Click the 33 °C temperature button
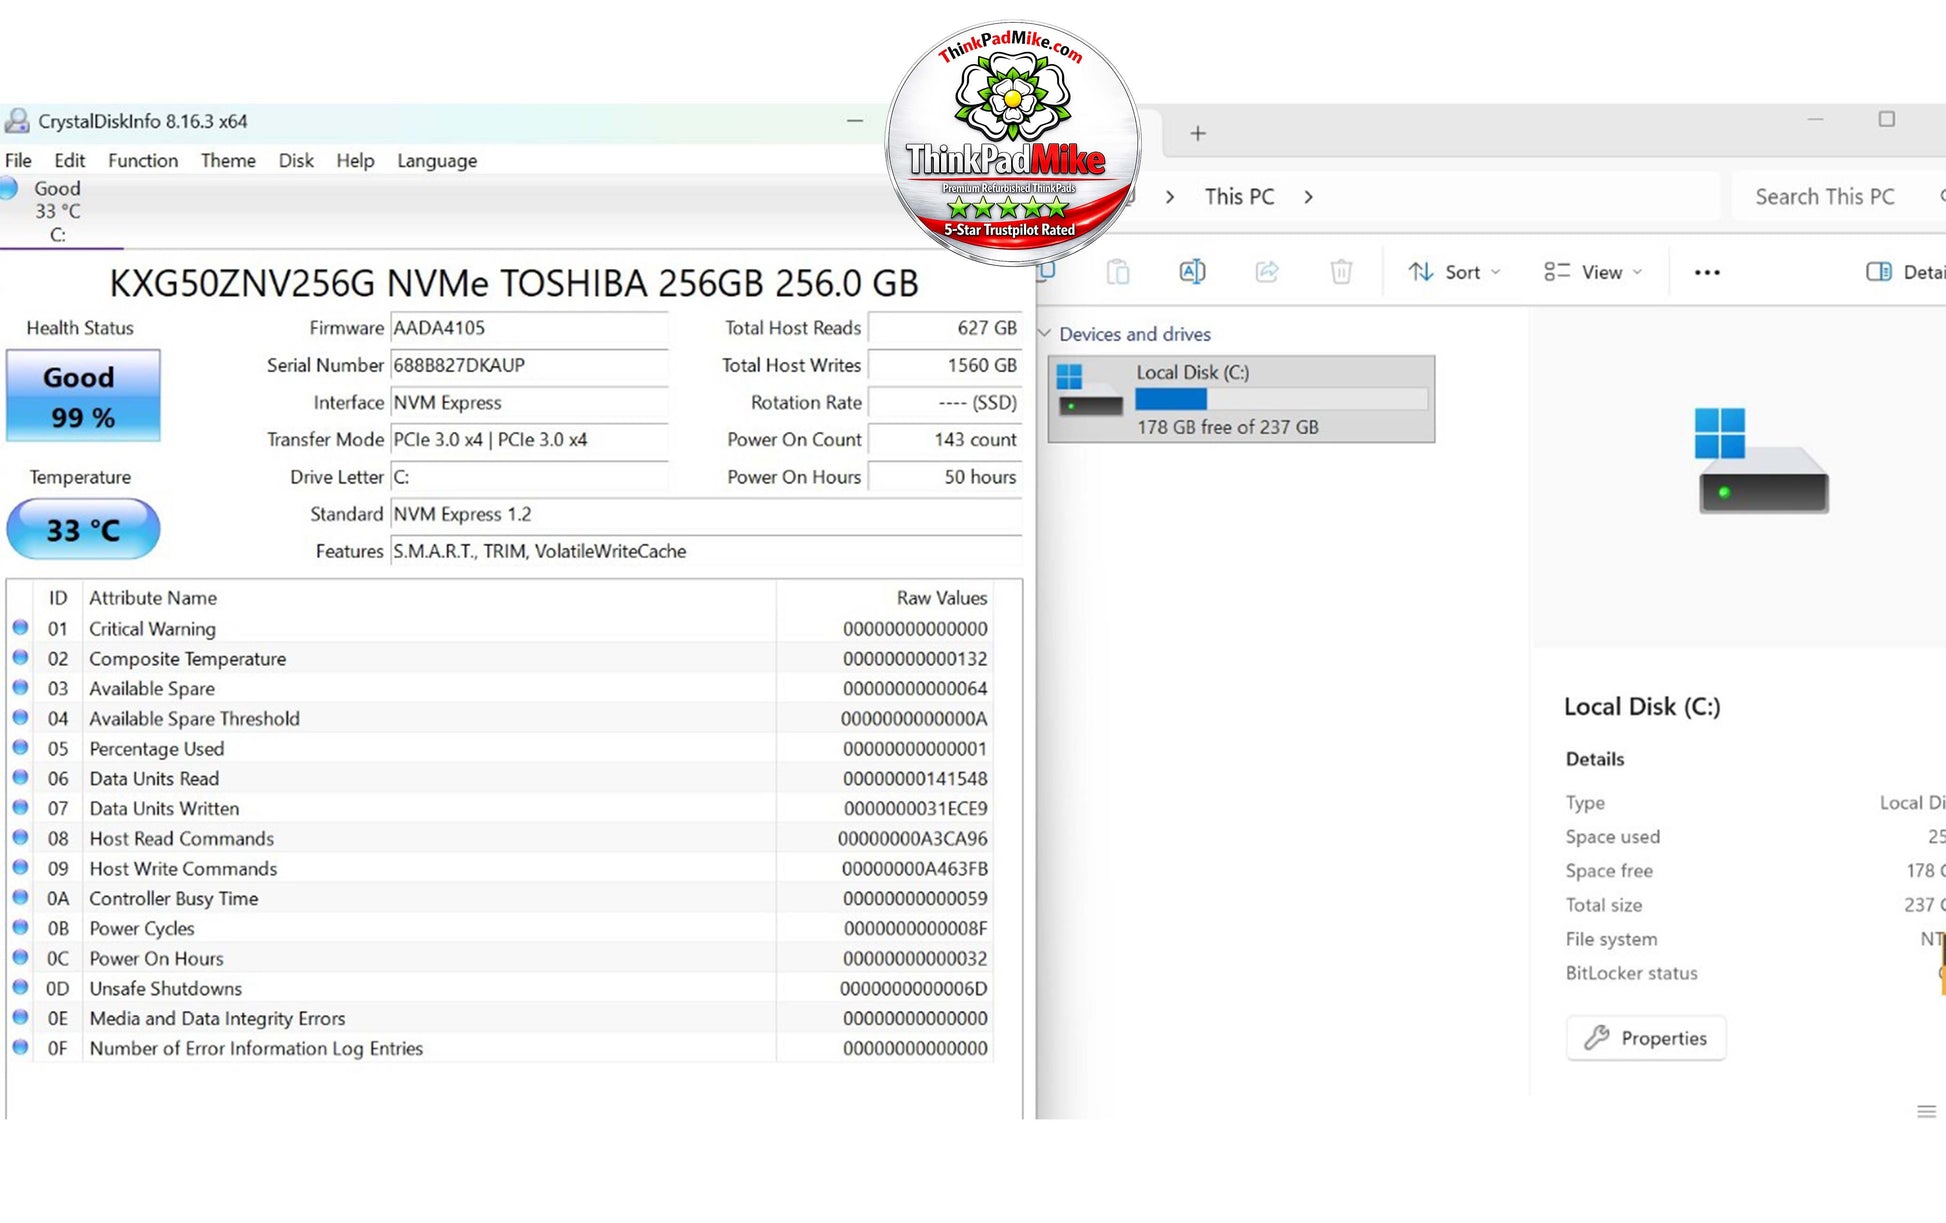 tap(83, 529)
